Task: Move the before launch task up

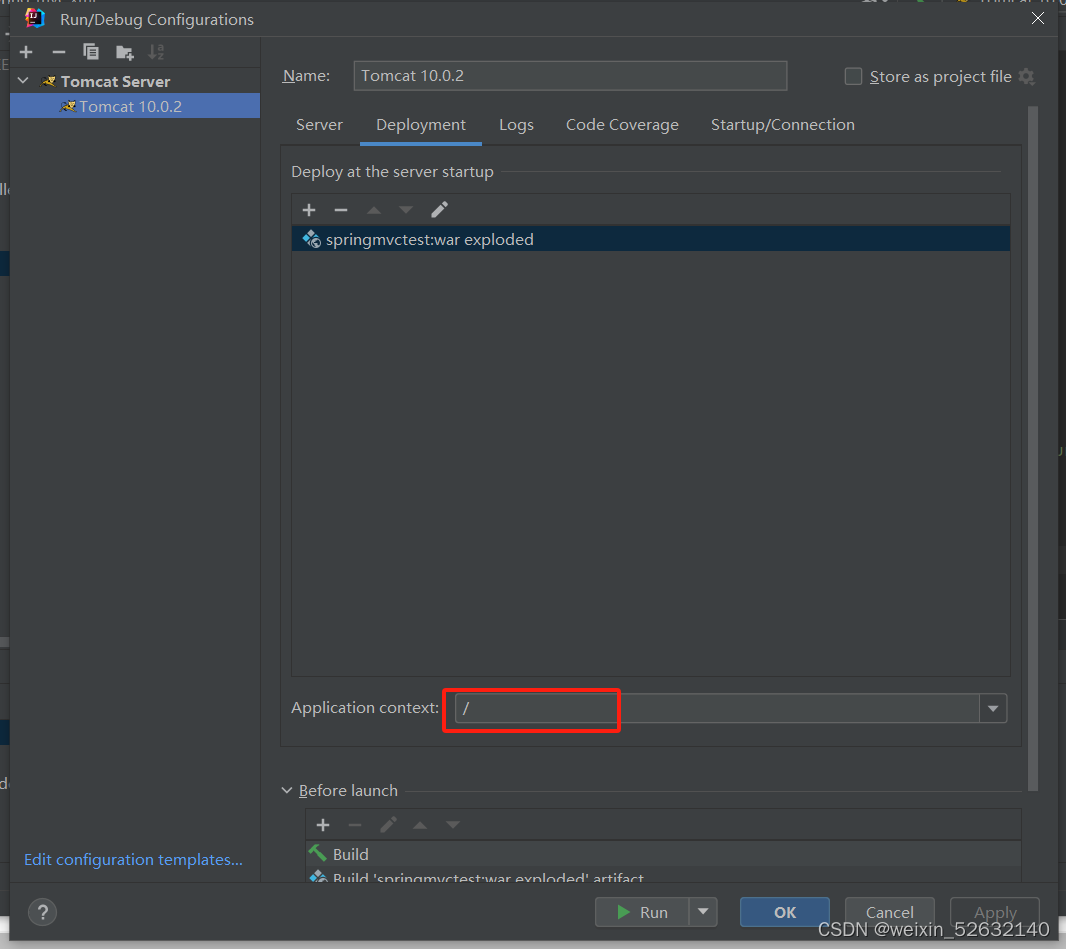Action: tap(420, 825)
